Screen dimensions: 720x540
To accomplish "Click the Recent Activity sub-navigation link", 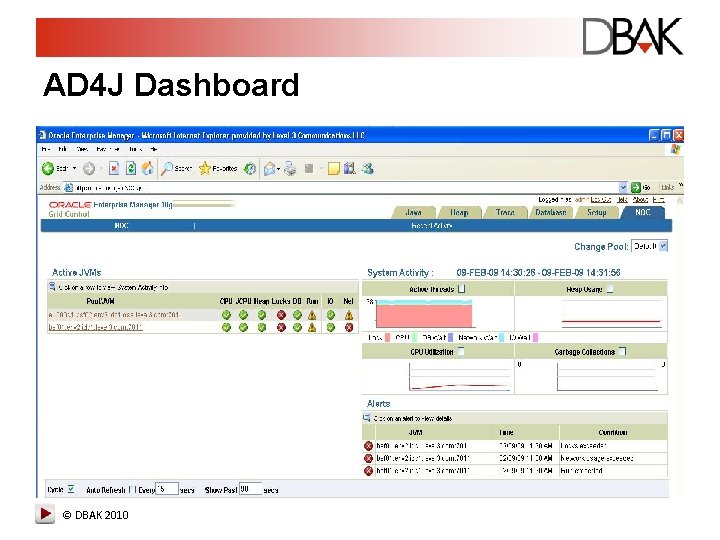I will [432, 225].
